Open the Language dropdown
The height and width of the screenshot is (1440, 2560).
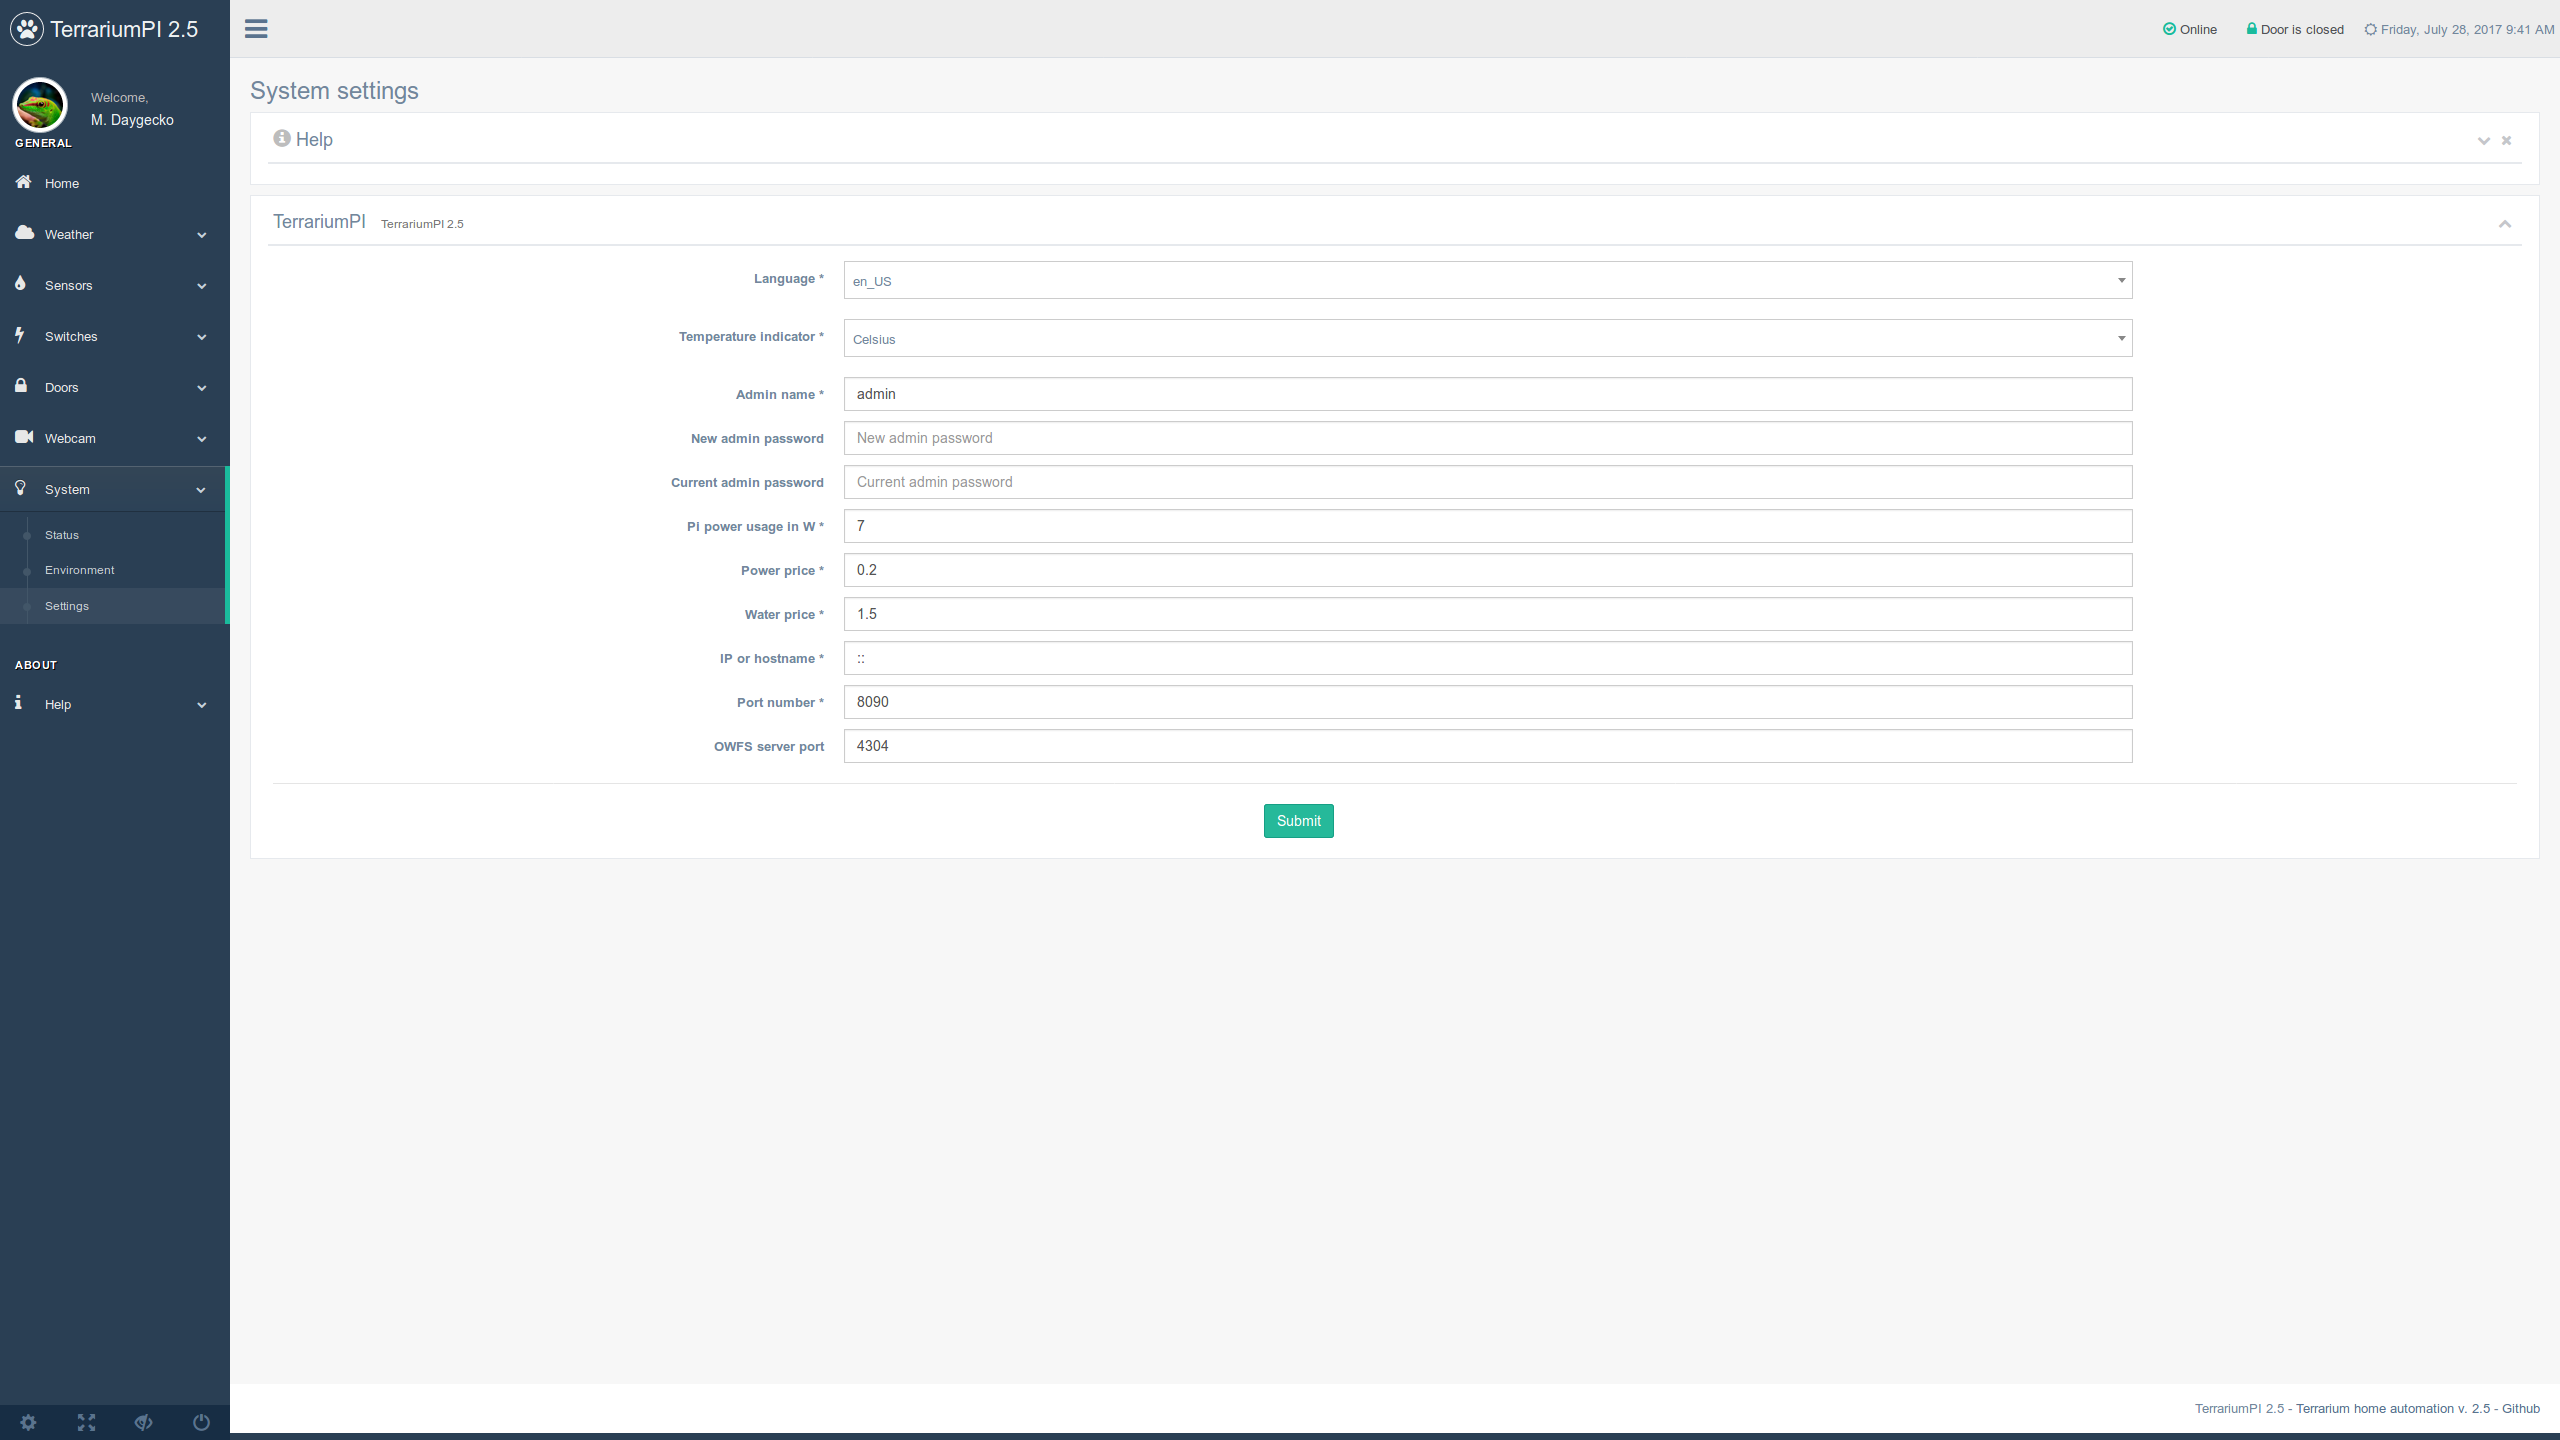[1487, 280]
